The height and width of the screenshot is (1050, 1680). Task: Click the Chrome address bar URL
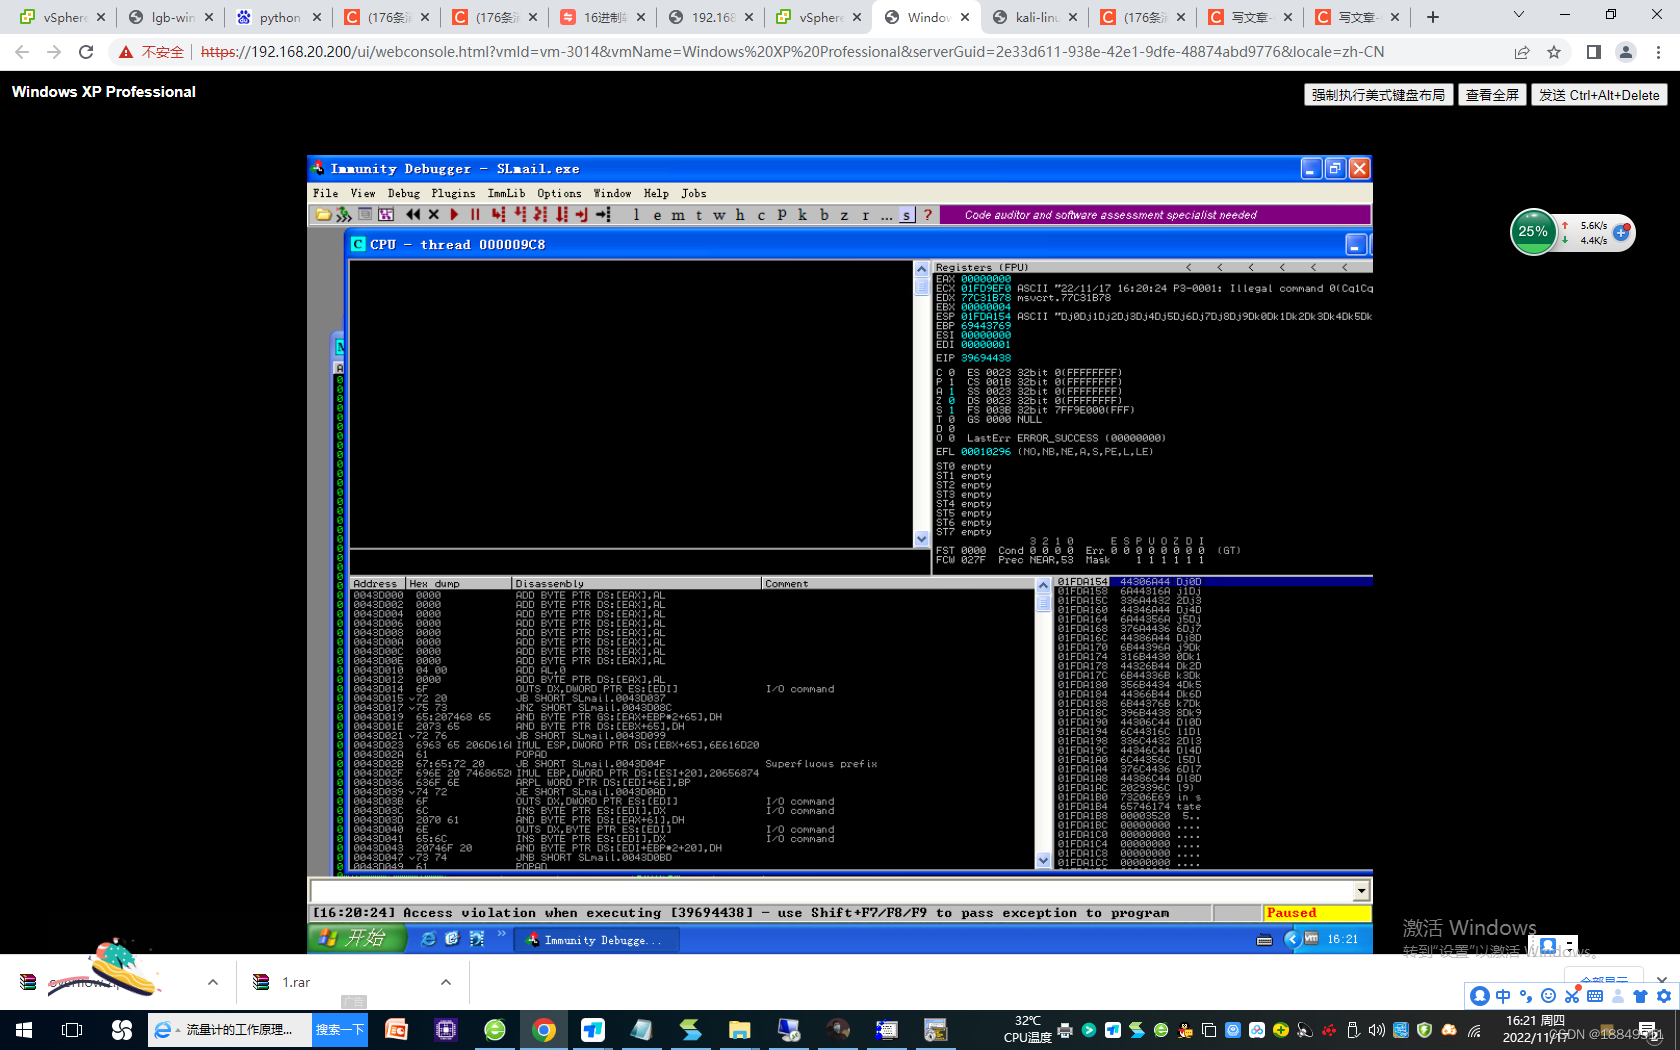pyautogui.click(x=792, y=52)
